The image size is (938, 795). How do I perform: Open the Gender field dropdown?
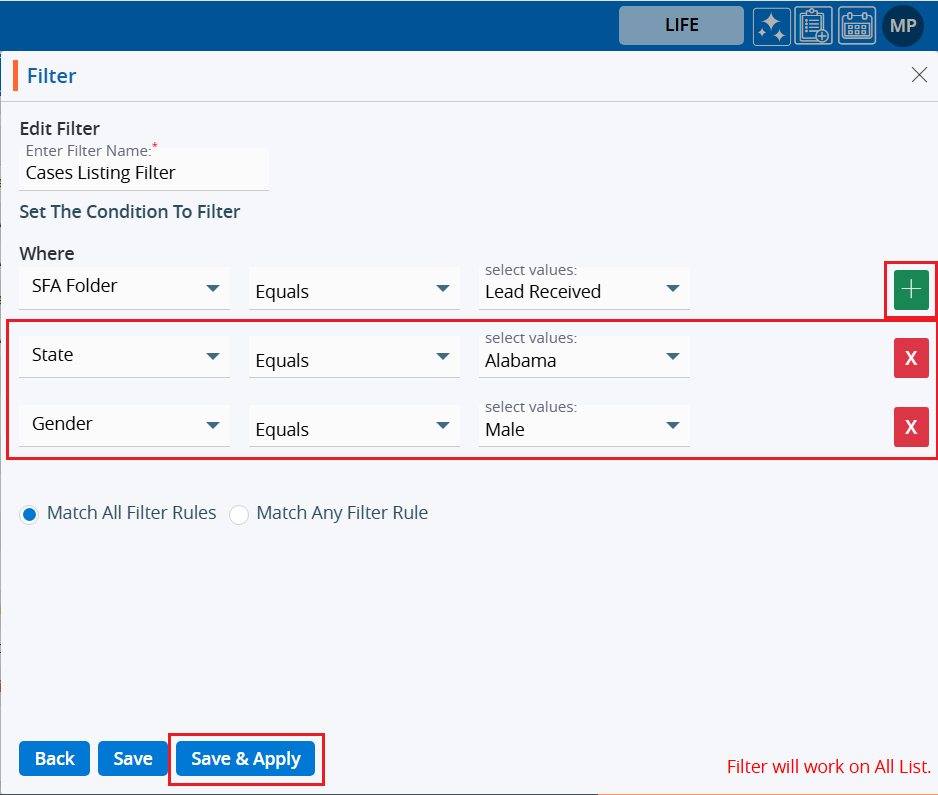124,425
